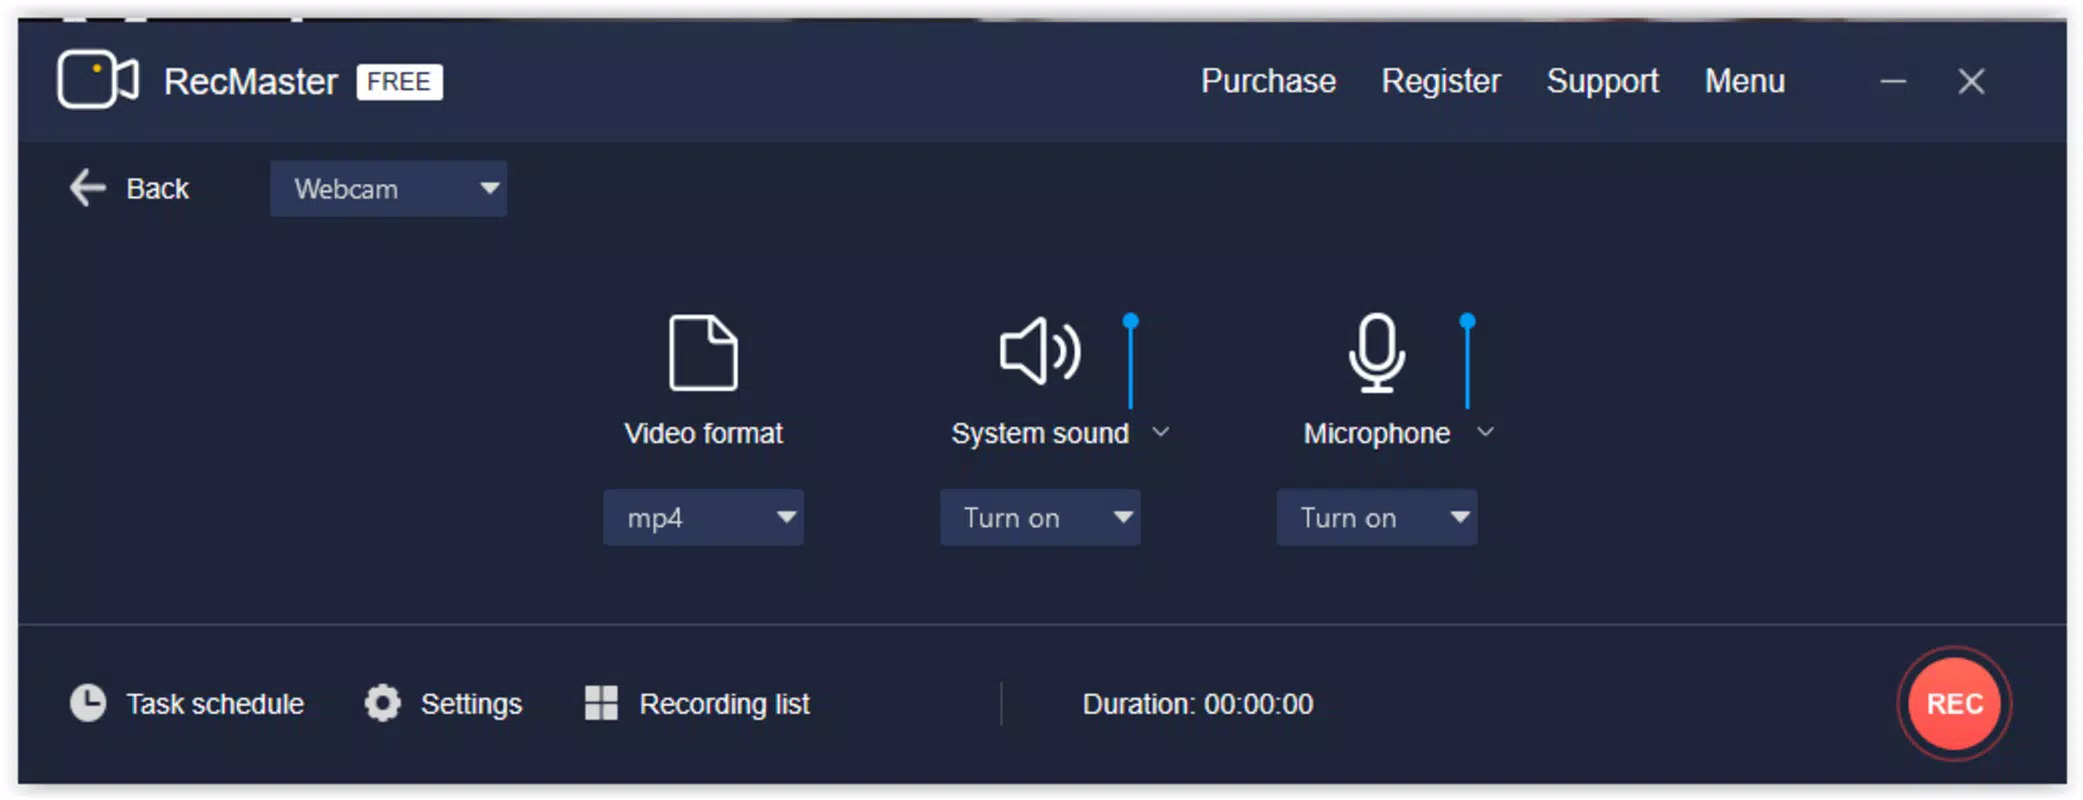The image size is (2083, 800).
Task: Click the System sound label
Action: click(x=1040, y=433)
